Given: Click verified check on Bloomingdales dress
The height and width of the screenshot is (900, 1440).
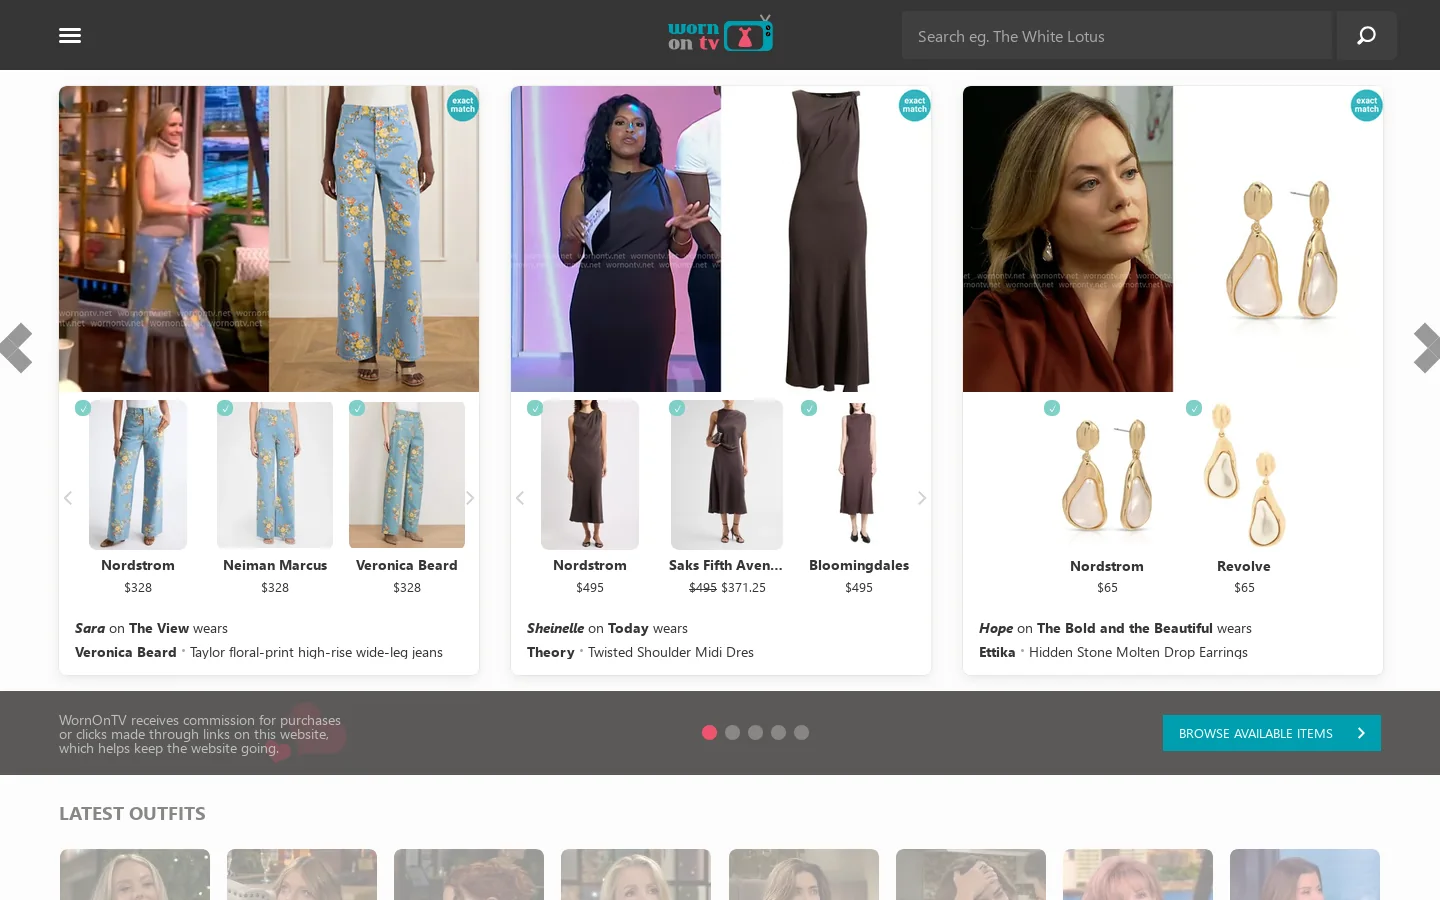Looking at the screenshot, I should click(809, 408).
